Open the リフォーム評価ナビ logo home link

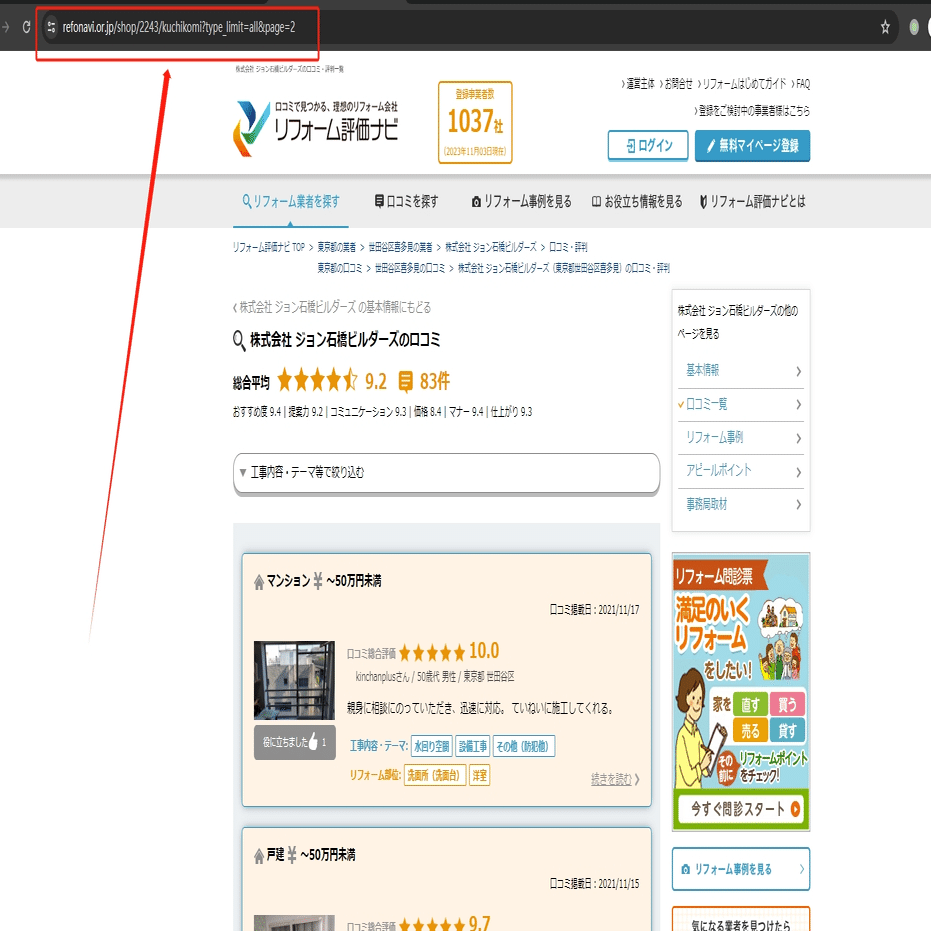click(315, 128)
